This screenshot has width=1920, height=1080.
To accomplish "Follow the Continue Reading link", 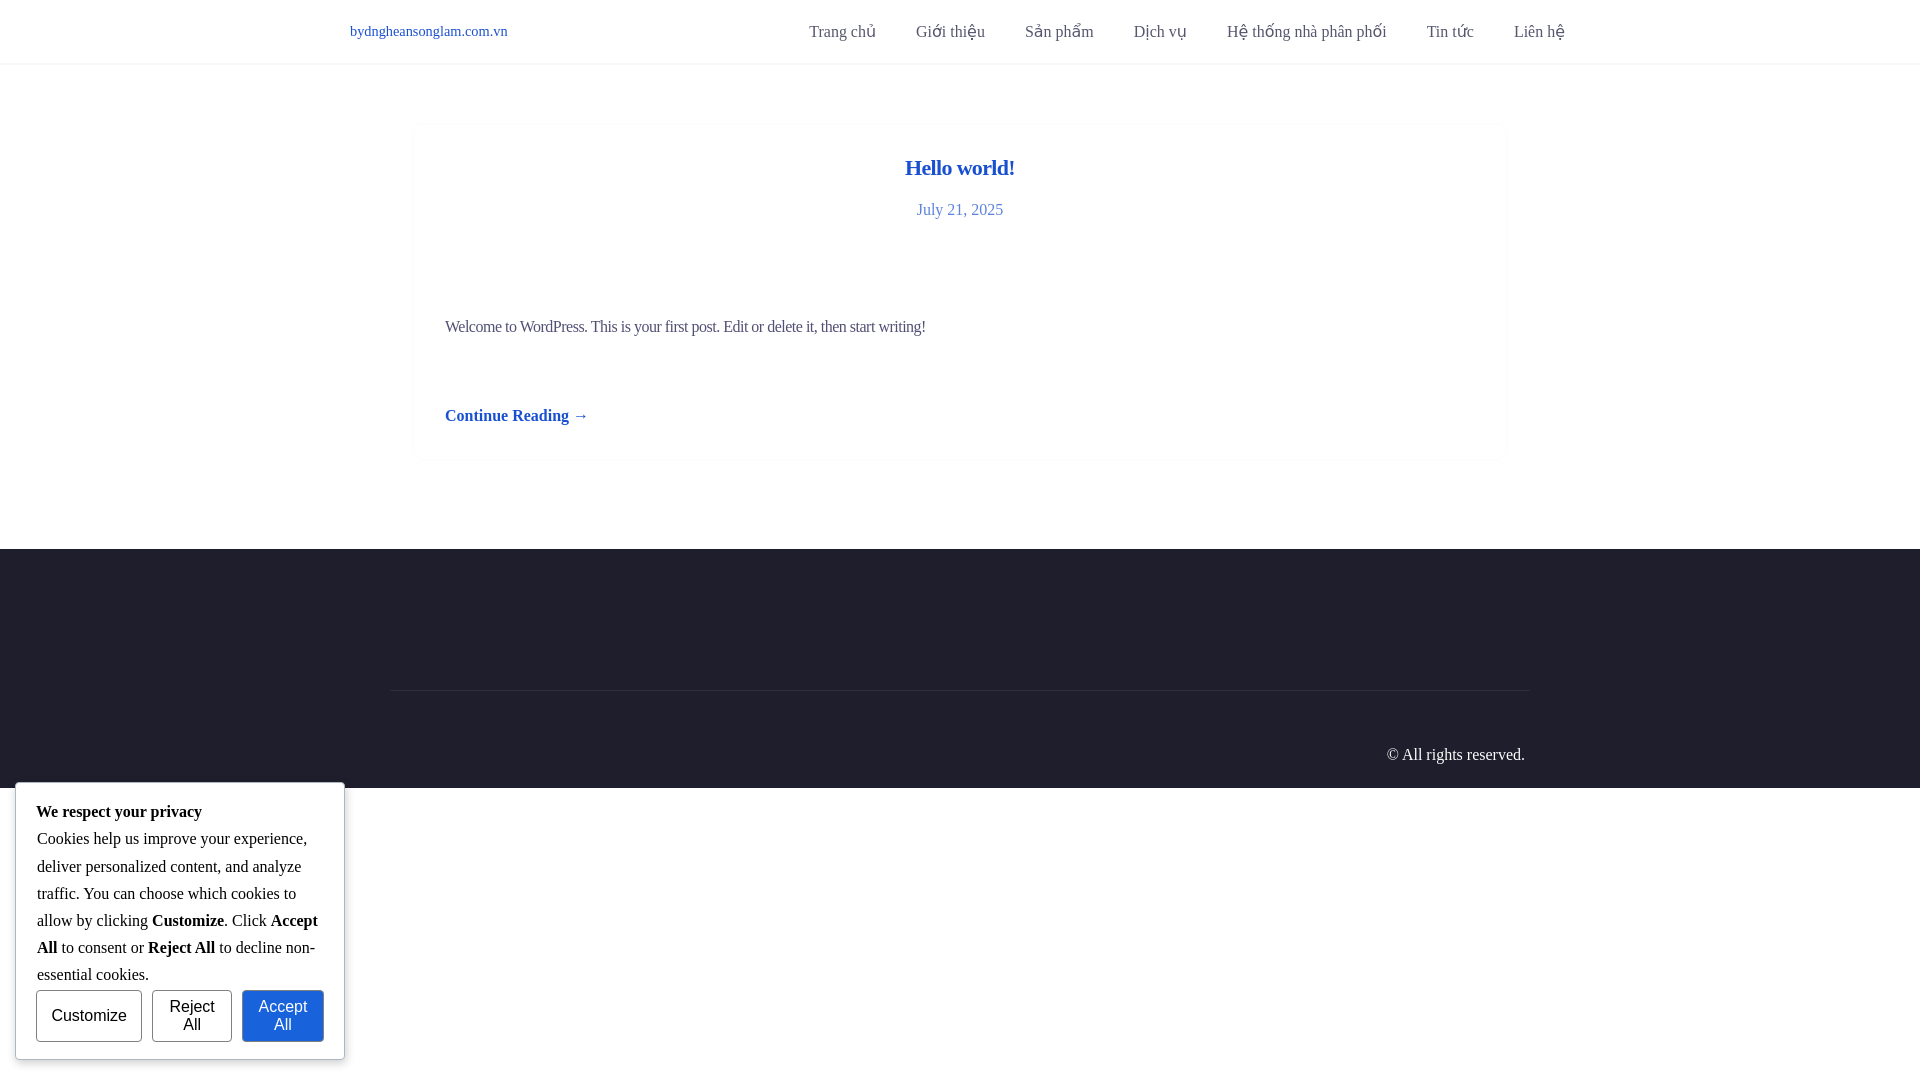I will click(516, 416).
